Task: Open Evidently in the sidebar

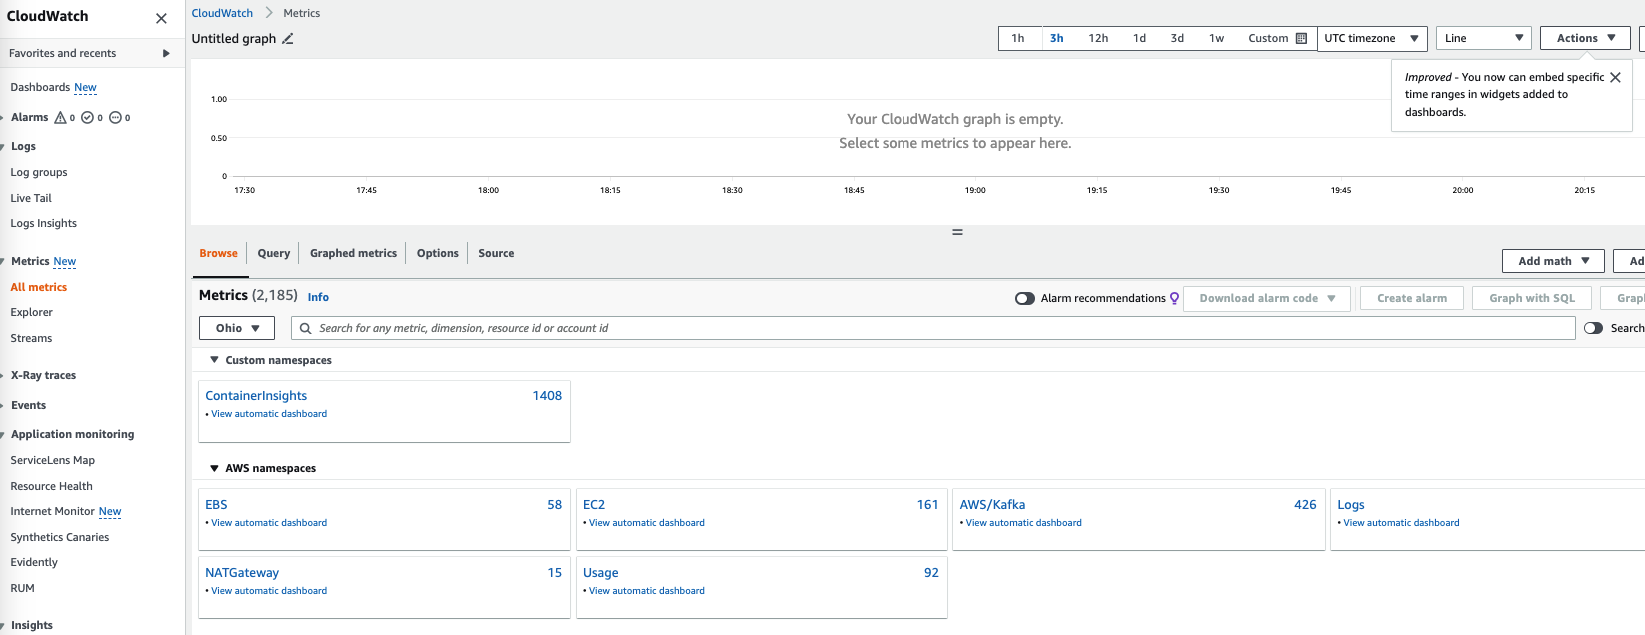Action: [34, 562]
